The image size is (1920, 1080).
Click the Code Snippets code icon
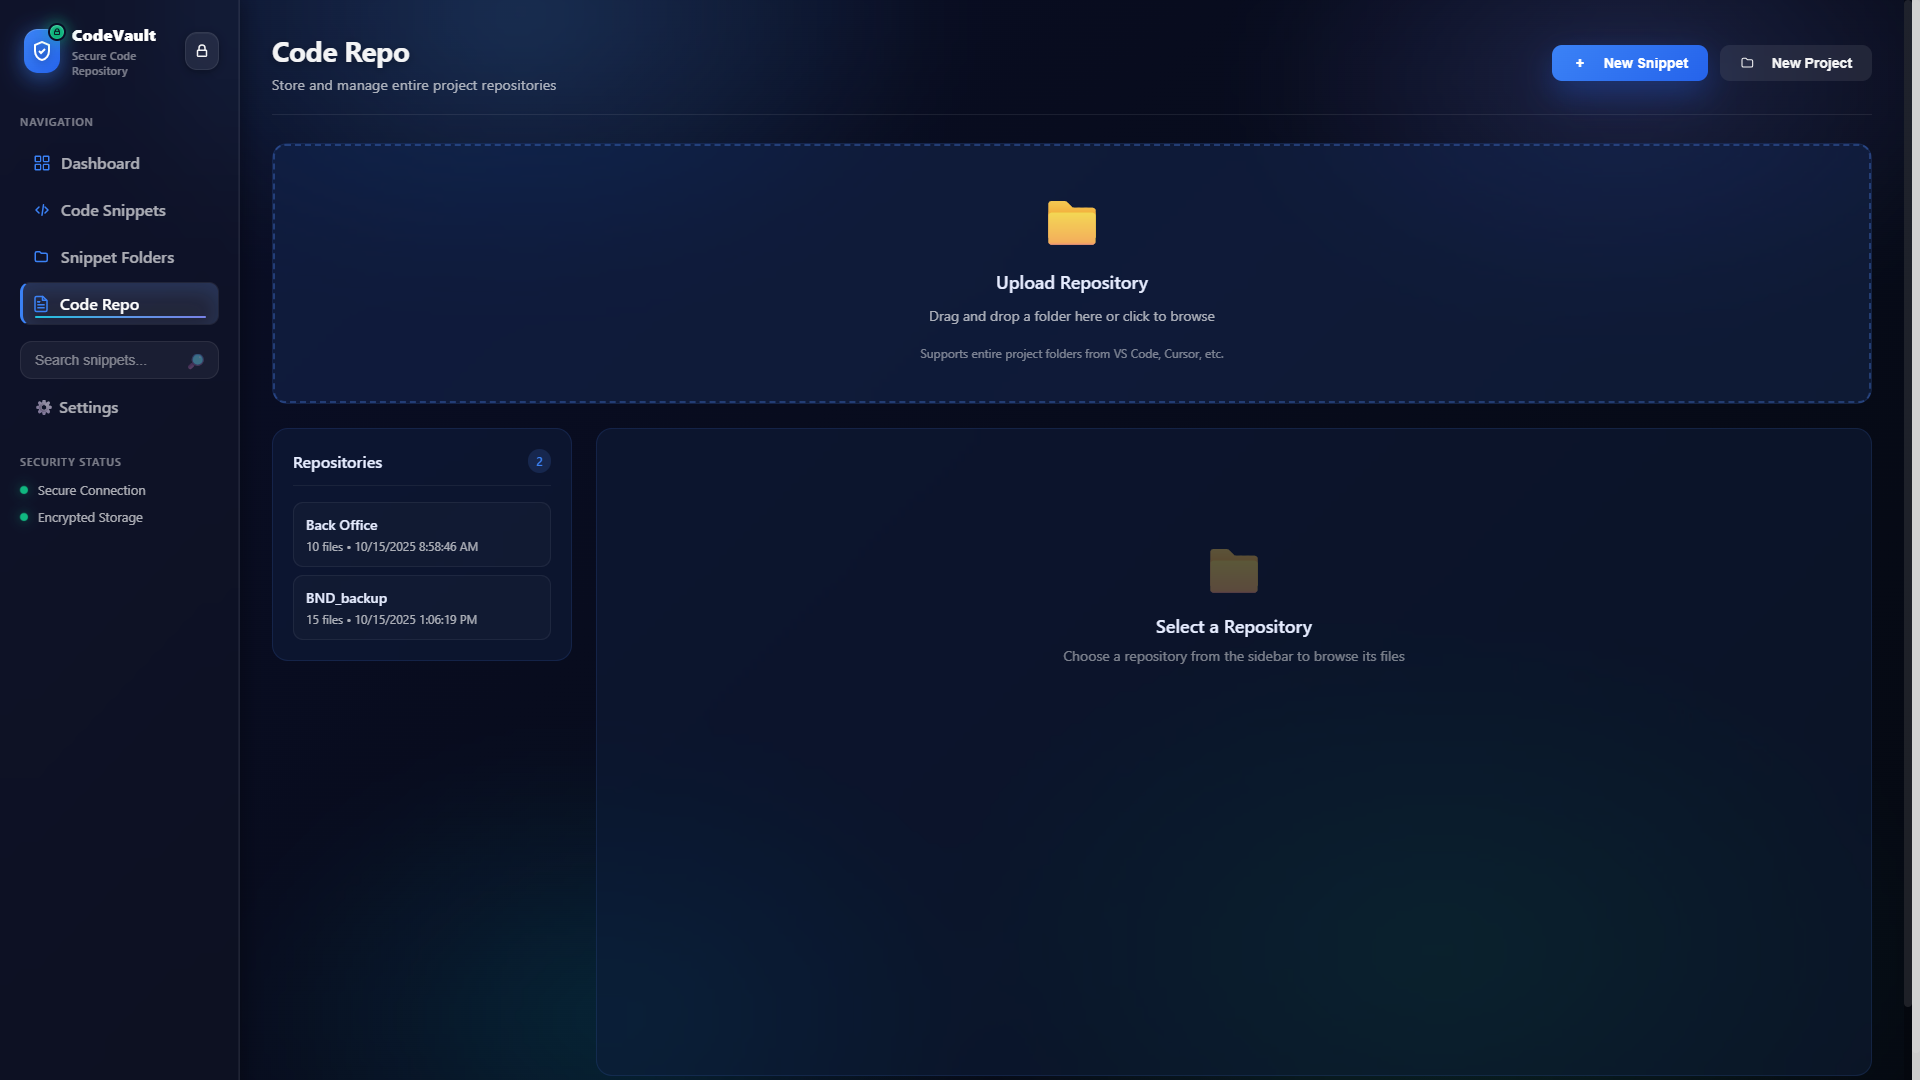[41, 210]
